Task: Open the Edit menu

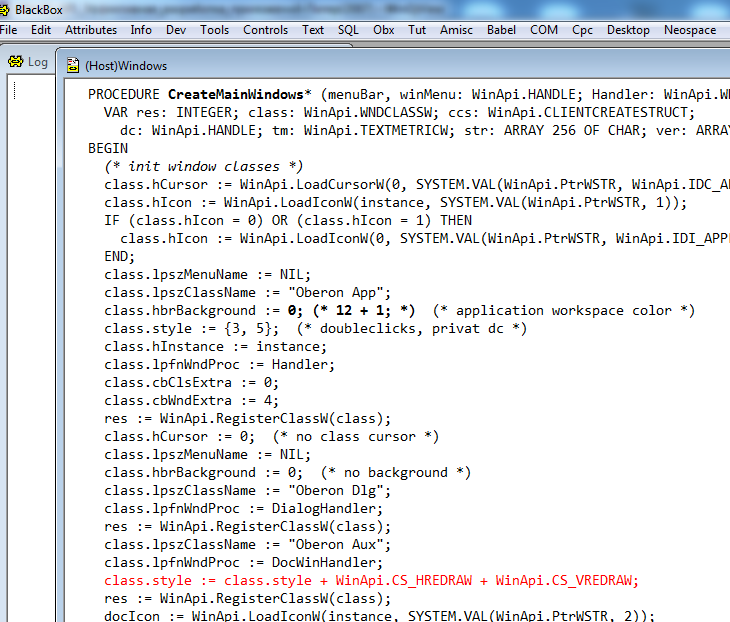Action: (41, 30)
